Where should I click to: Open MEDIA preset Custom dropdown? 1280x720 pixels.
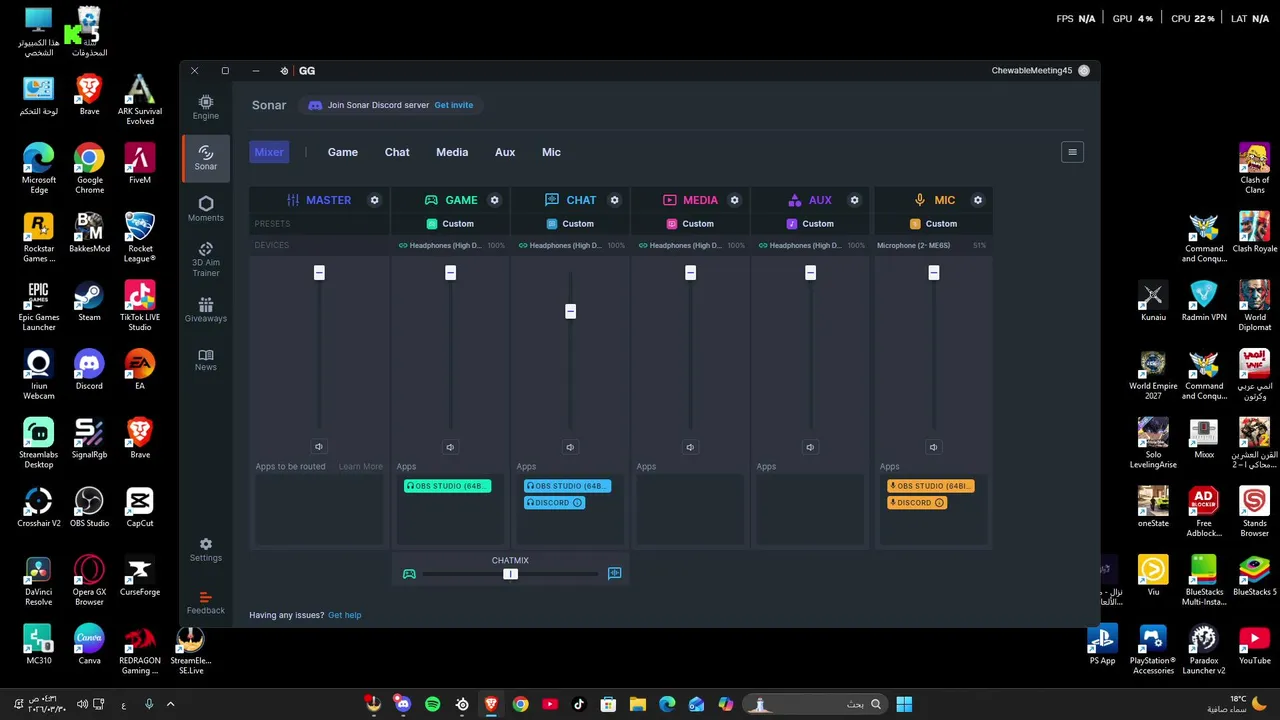pos(690,224)
